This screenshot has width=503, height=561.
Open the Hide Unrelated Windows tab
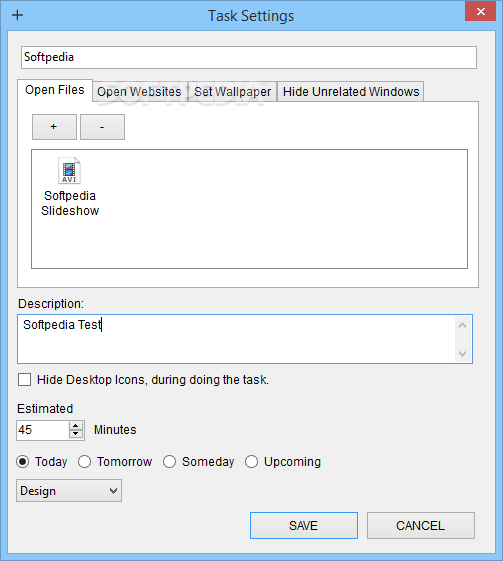point(351,92)
